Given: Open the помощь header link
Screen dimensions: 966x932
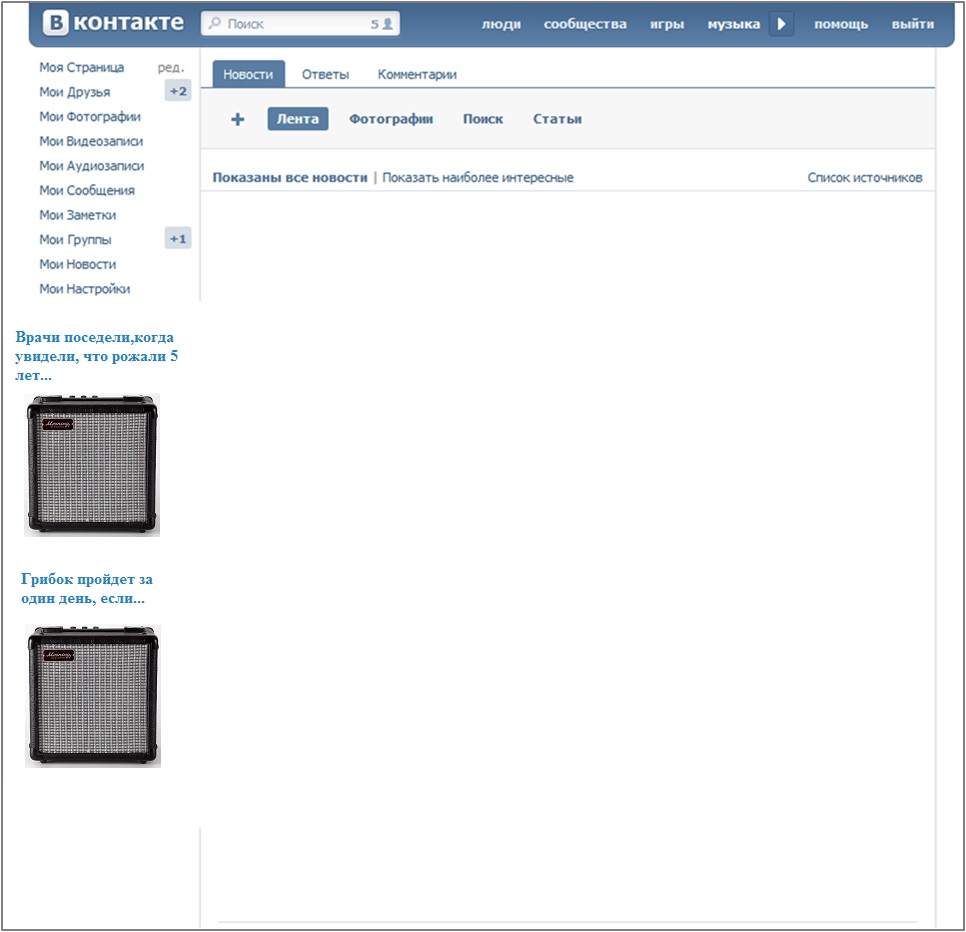Looking at the screenshot, I should 841,24.
